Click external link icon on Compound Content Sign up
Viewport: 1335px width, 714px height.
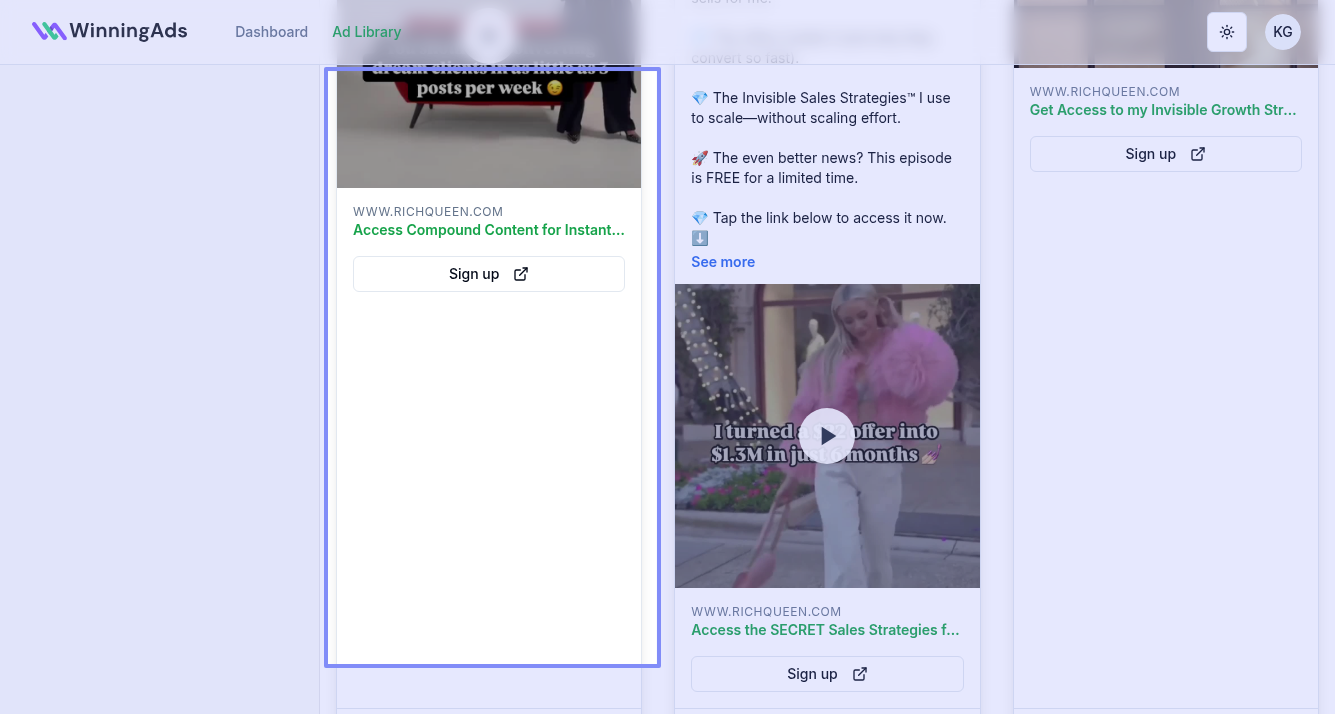tap(521, 274)
